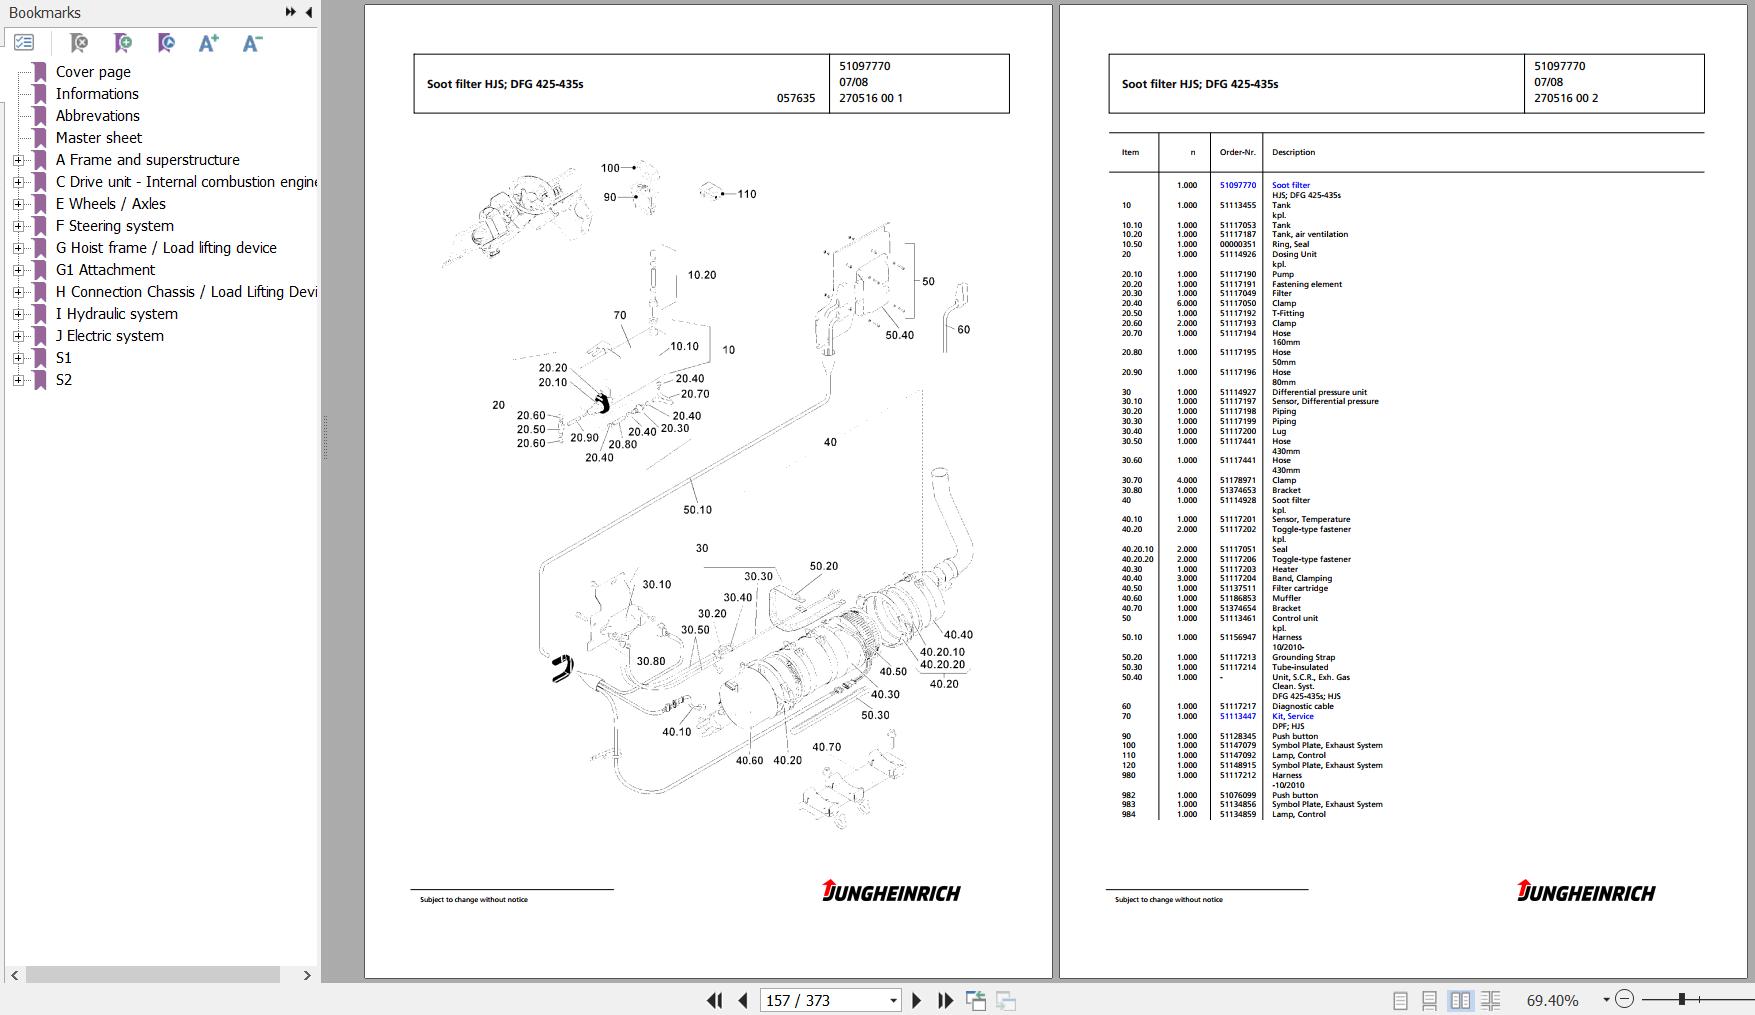Click the greyed next view icon
This screenshot has height=1015, width=1755.
[1006, 1000]
